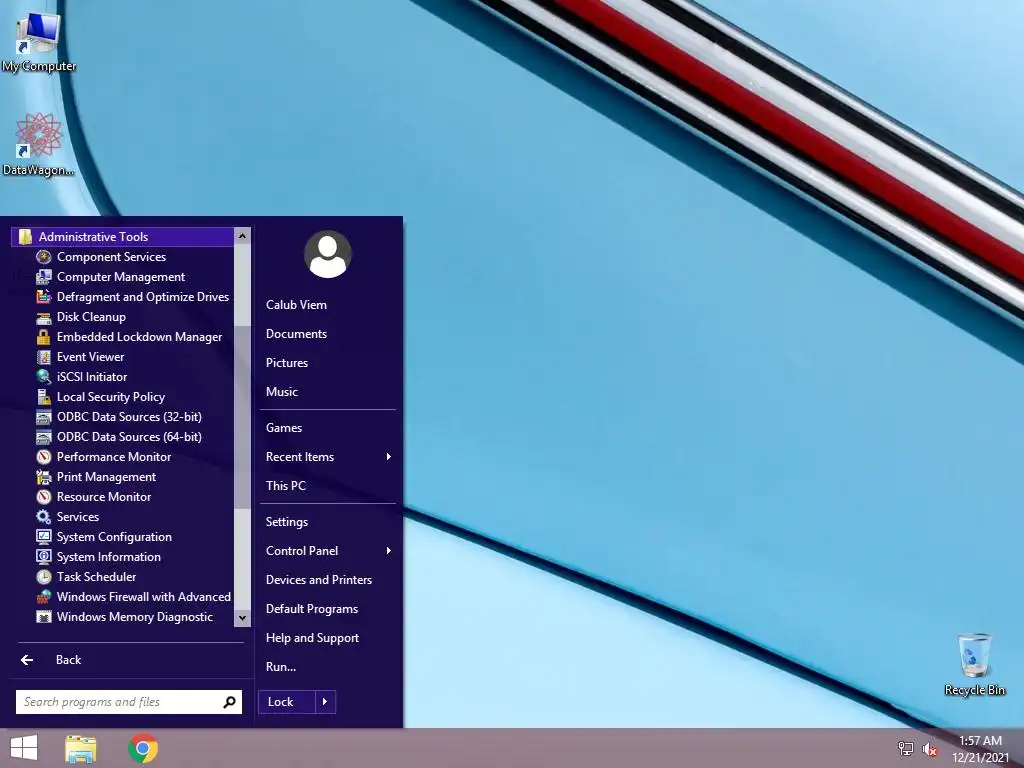Open network status tray icon
The height and width of the screenshot is (768, 1024).
[906, 749]
